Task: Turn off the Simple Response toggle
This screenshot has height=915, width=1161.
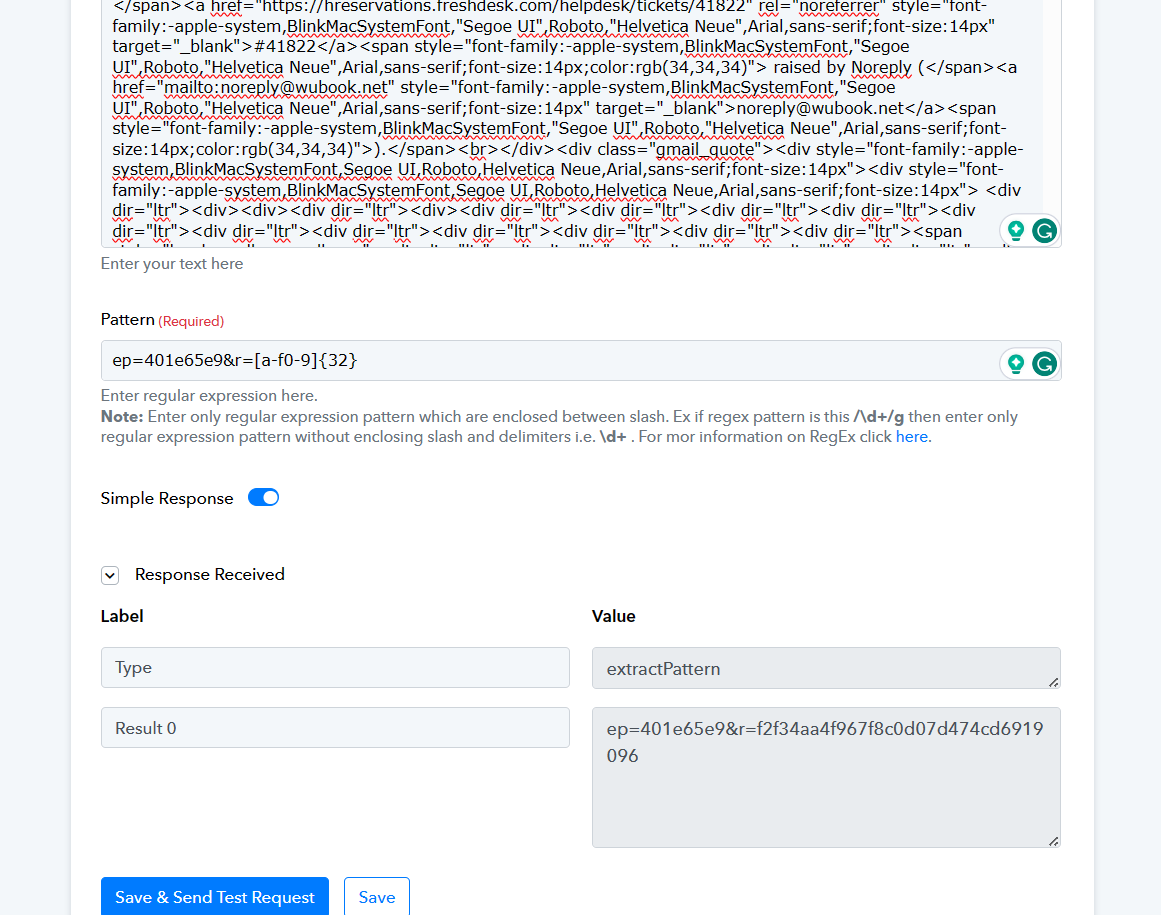Action: point(264,498)
